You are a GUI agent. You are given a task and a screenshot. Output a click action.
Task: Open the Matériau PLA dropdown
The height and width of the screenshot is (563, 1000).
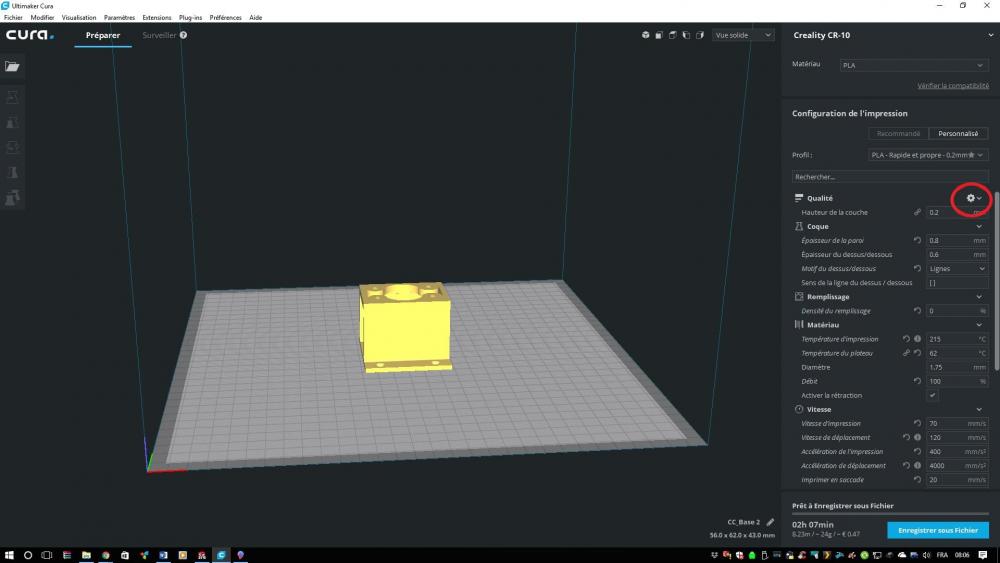click(x=913, y=65)
